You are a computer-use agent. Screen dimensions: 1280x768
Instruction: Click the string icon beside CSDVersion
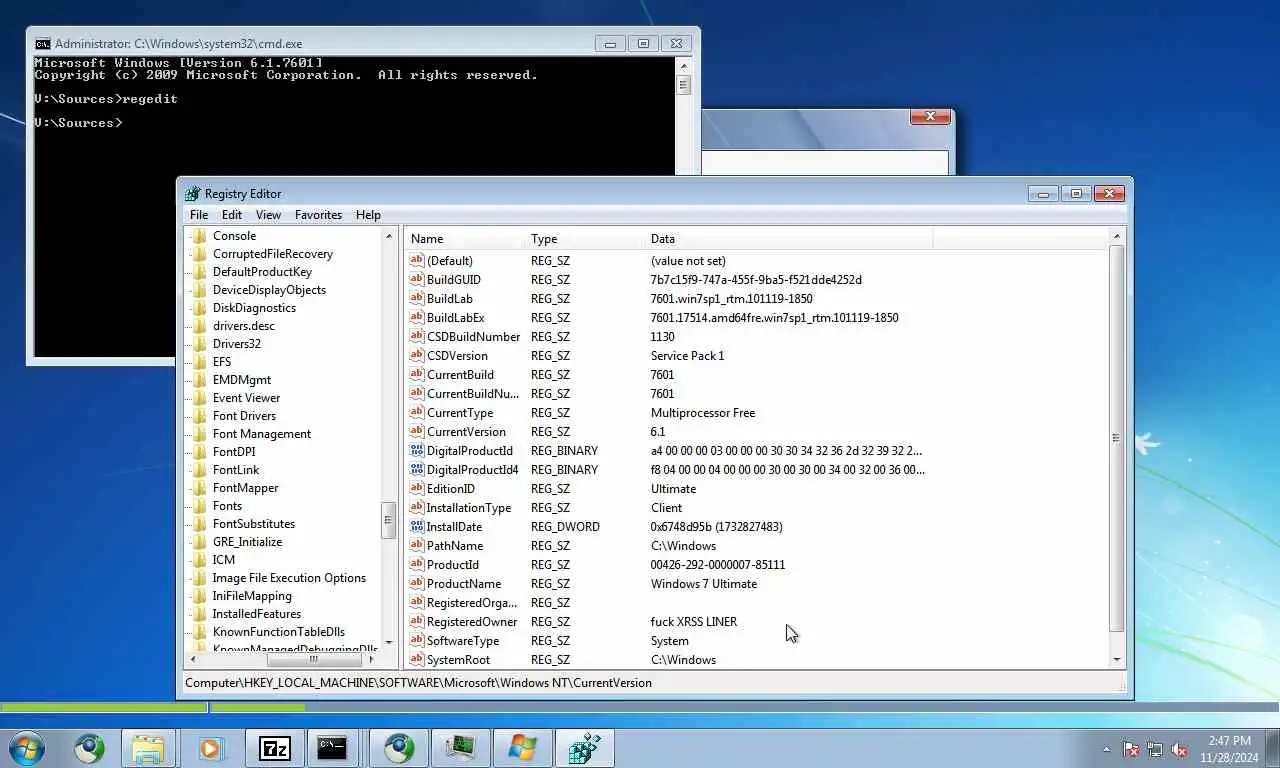pos(417,356)
